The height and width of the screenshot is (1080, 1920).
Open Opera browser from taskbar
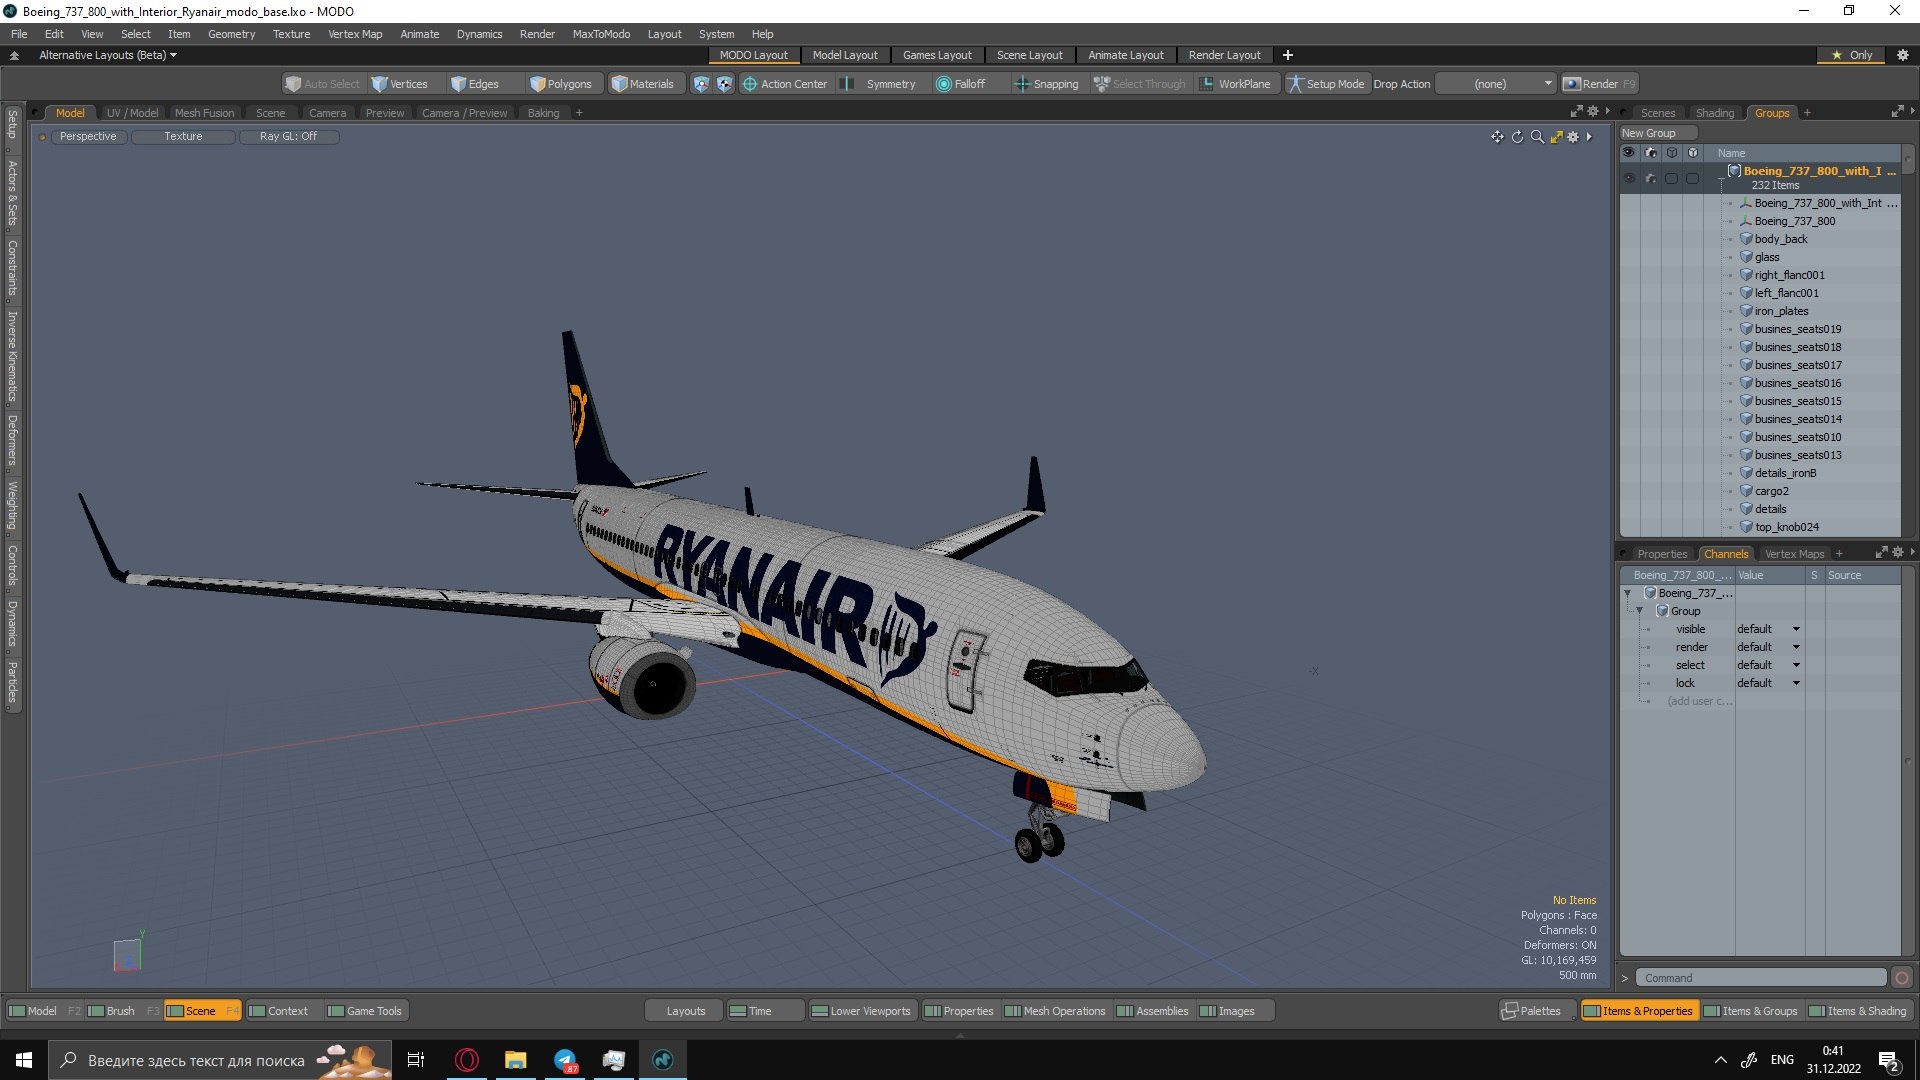pos(467,1060)
